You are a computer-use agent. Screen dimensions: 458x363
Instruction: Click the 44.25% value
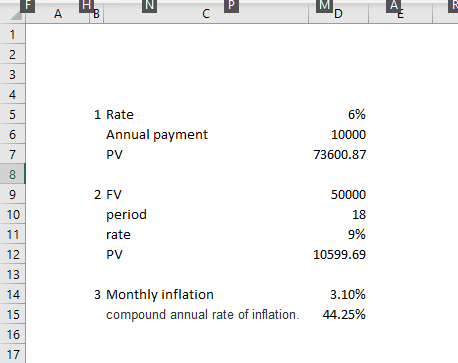344,315
